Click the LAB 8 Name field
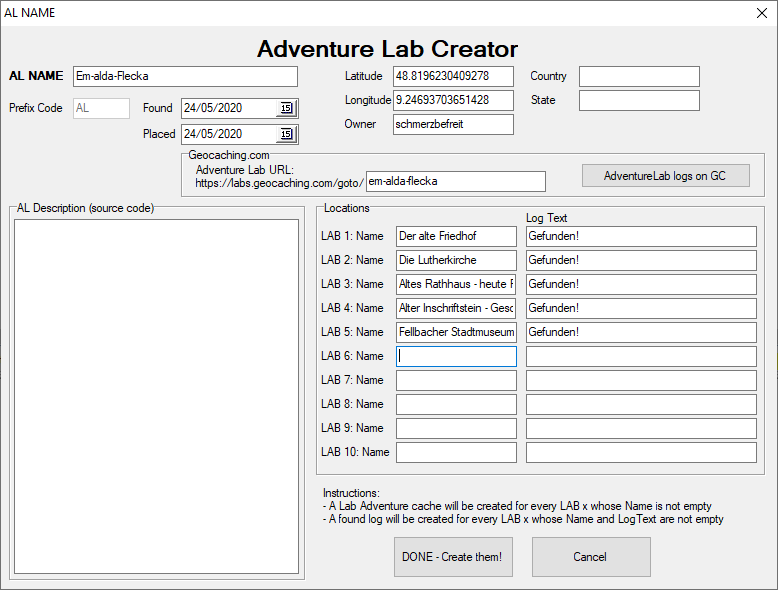The width and height of the screenshot is (778, 590). [x=456, y=404]
